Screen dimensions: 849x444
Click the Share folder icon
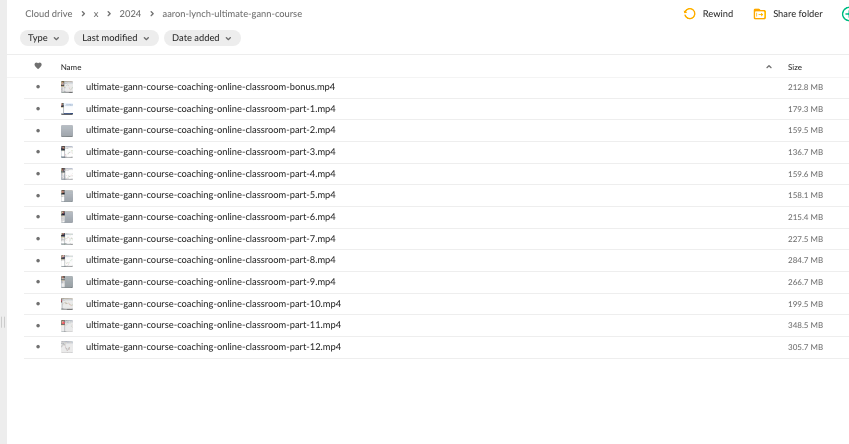(x=760, y=14)
